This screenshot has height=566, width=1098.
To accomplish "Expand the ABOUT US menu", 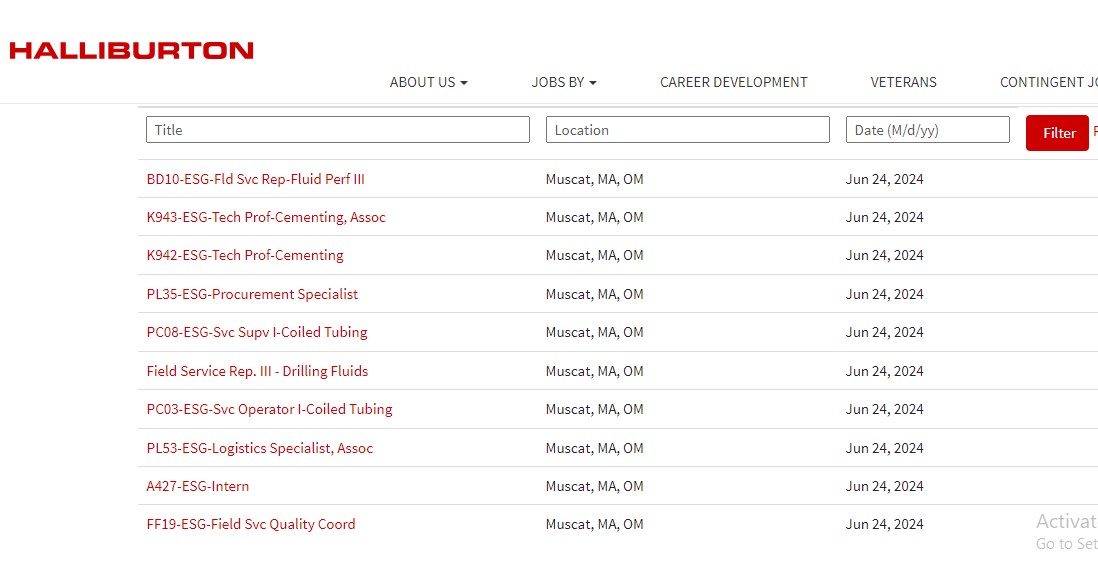I will click(429, 82).
